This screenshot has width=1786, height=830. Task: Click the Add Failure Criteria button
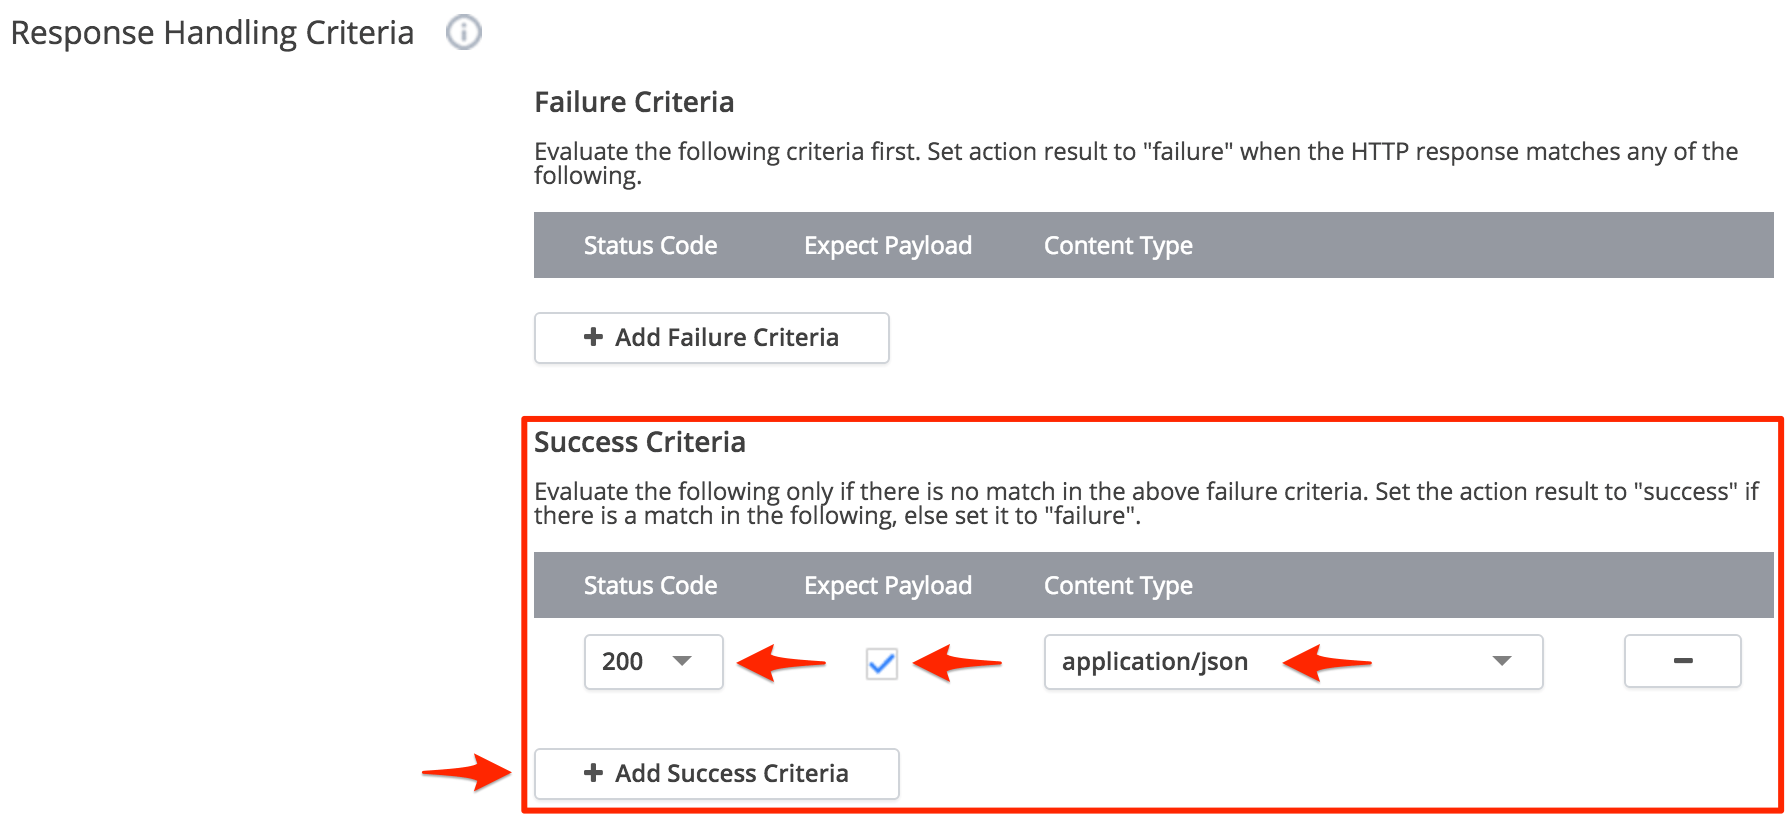coord(711,338)
